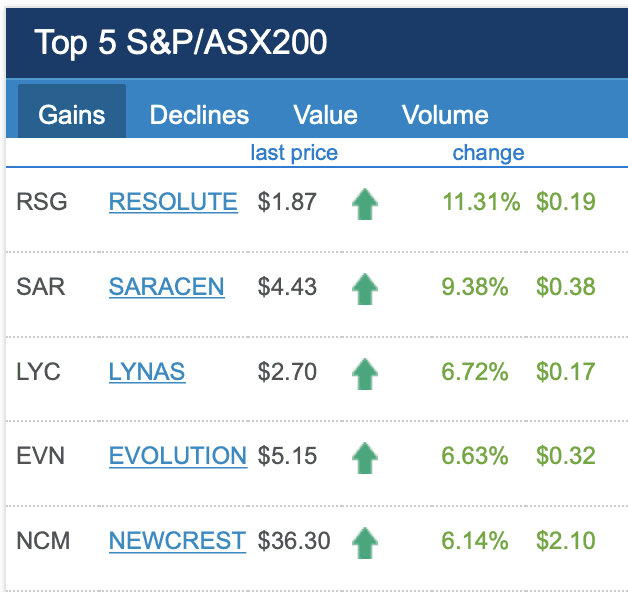
Task: Click the 11.31% change for RESOLUTE
Action: [481, 202]
